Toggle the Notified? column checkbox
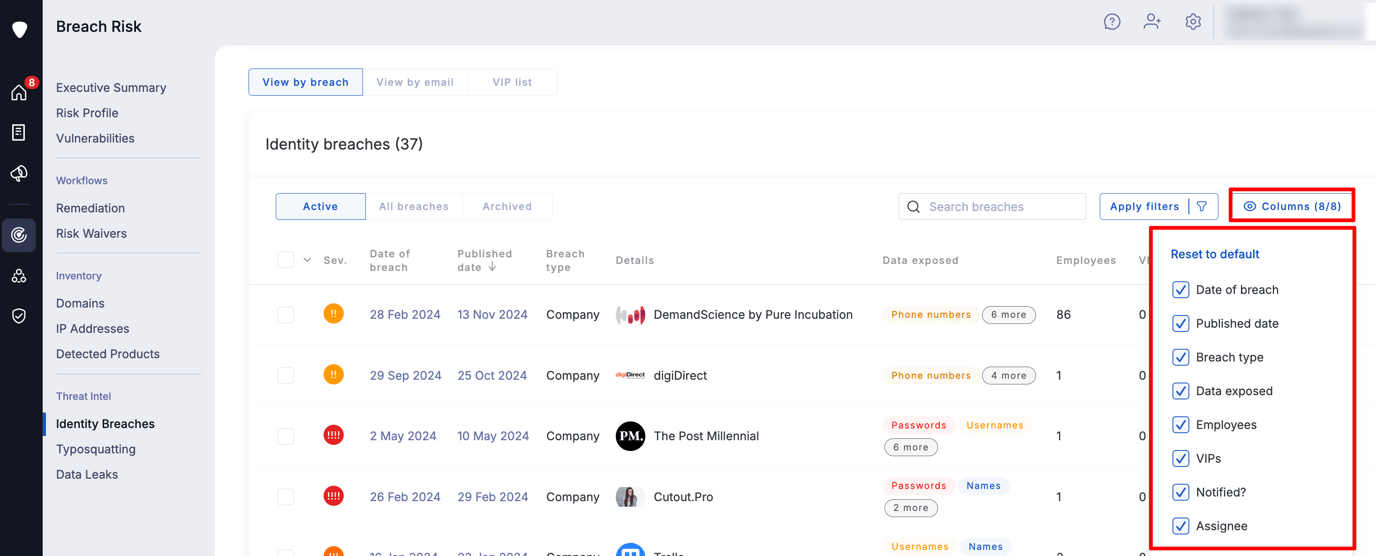The height and width of the screenshot is (556, 1376). pyautogui.click(x=1181, y=492)
